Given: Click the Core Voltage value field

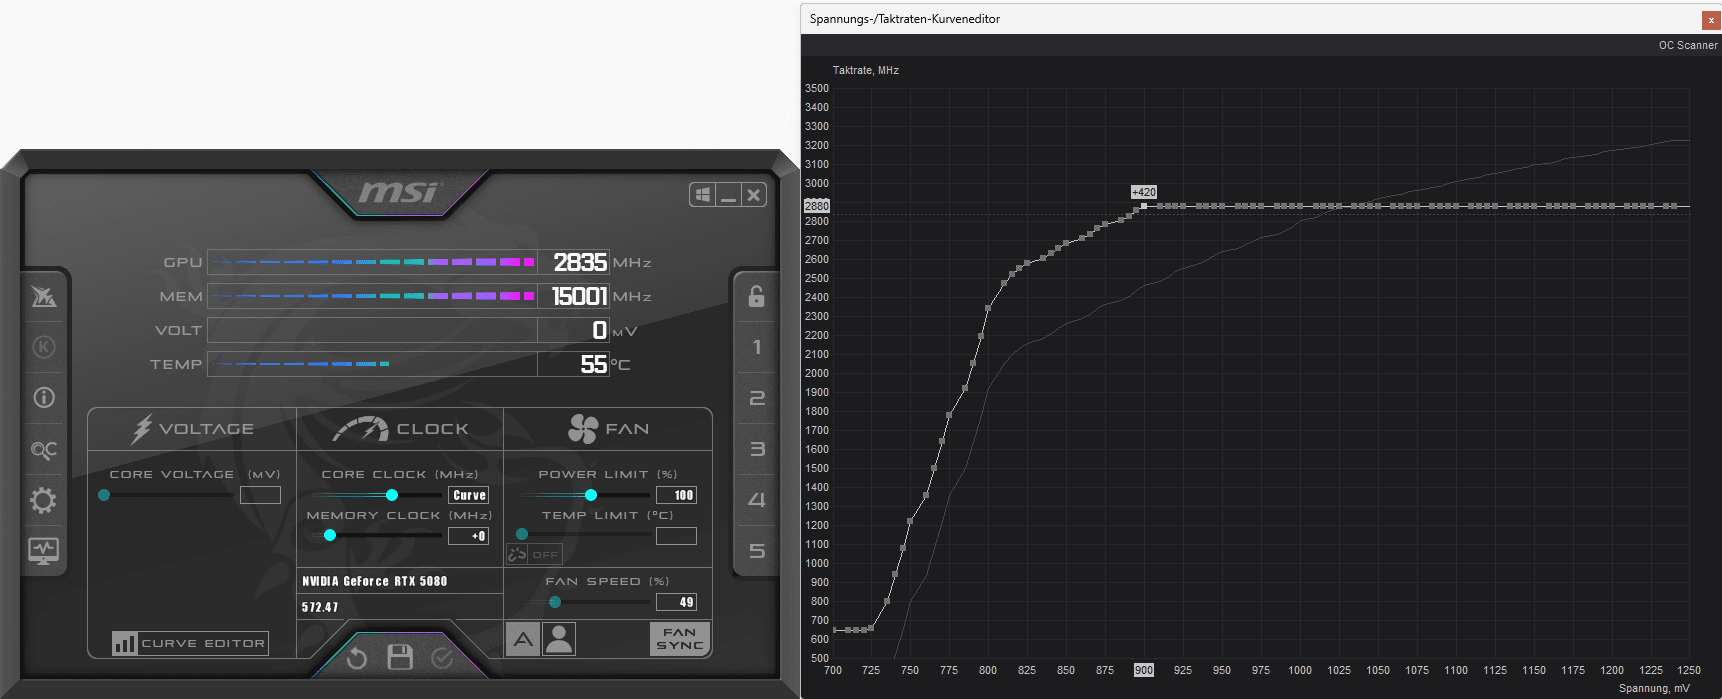Looking at the screenshot, I should 260,495.
